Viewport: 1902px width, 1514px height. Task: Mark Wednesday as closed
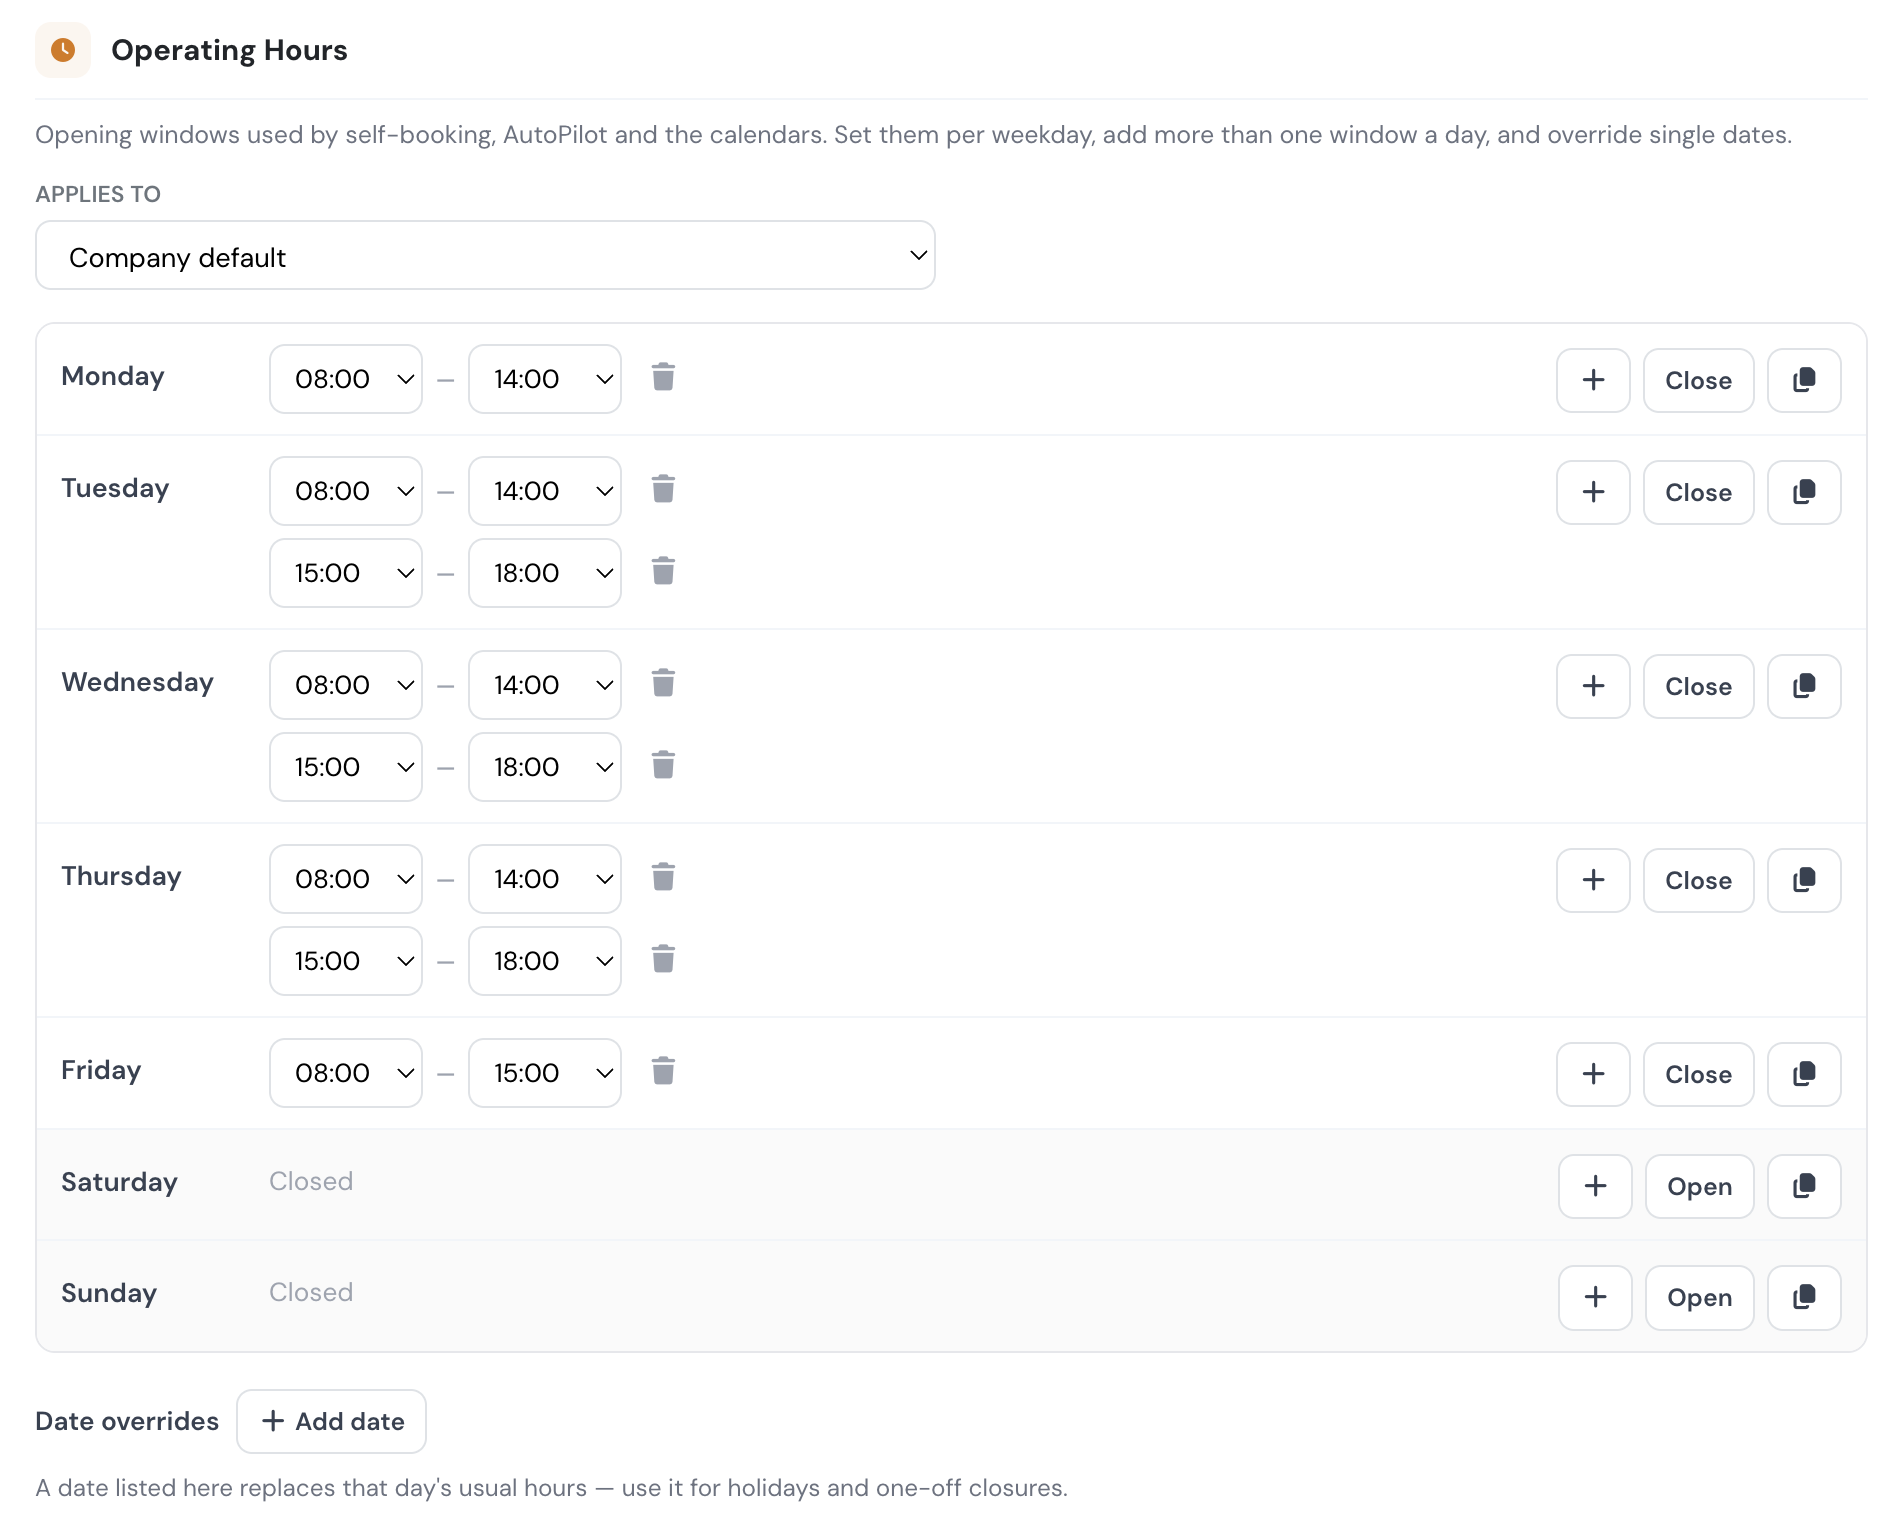coord(1698,686)
